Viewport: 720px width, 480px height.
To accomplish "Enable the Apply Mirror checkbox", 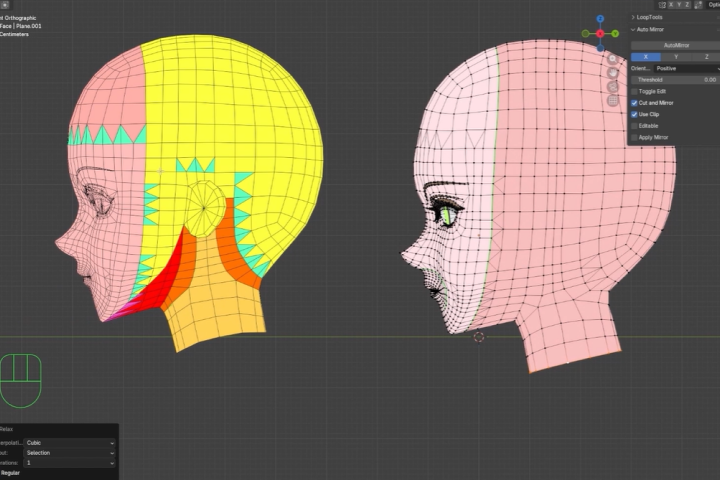I will coord(634,137).
